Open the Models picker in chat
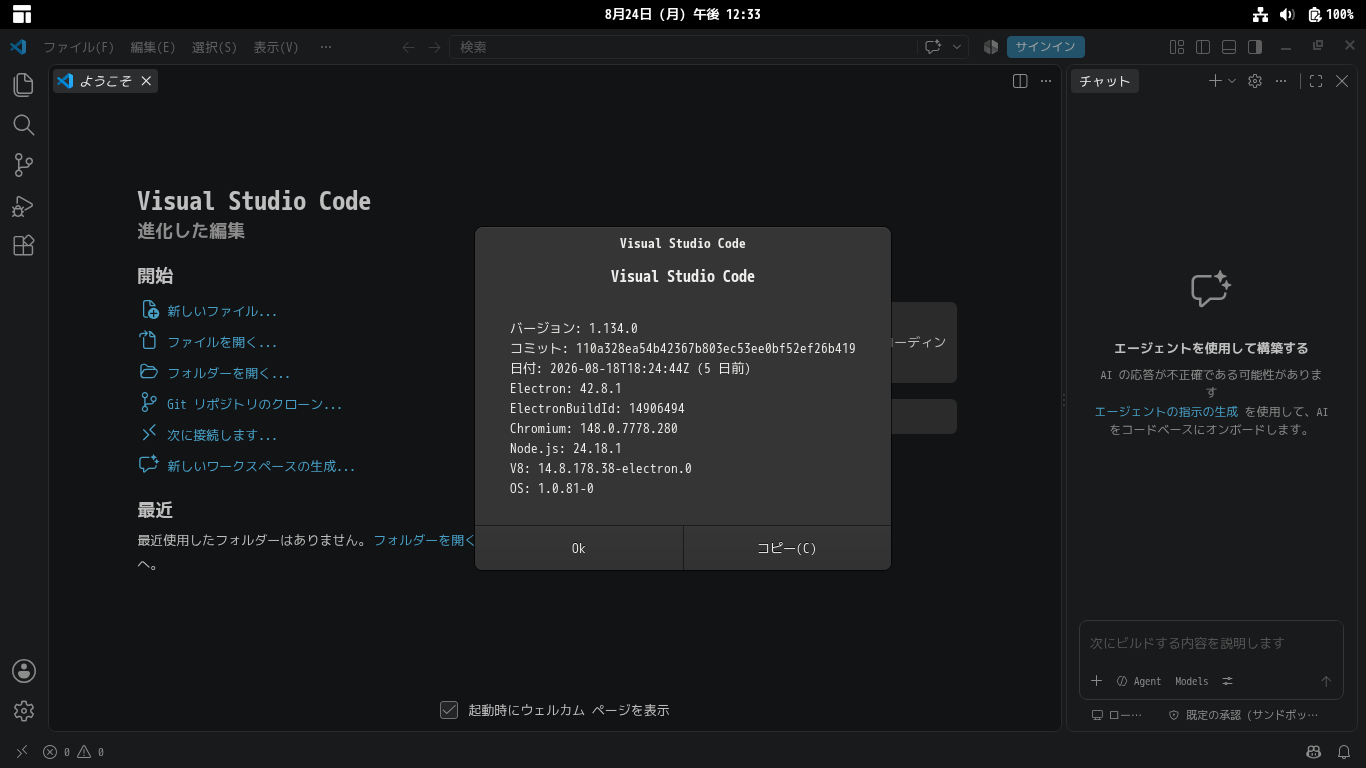Image resolution: width=1366 pixels, height=768 pixels. pyautogui.click(x=1192, y=681)
